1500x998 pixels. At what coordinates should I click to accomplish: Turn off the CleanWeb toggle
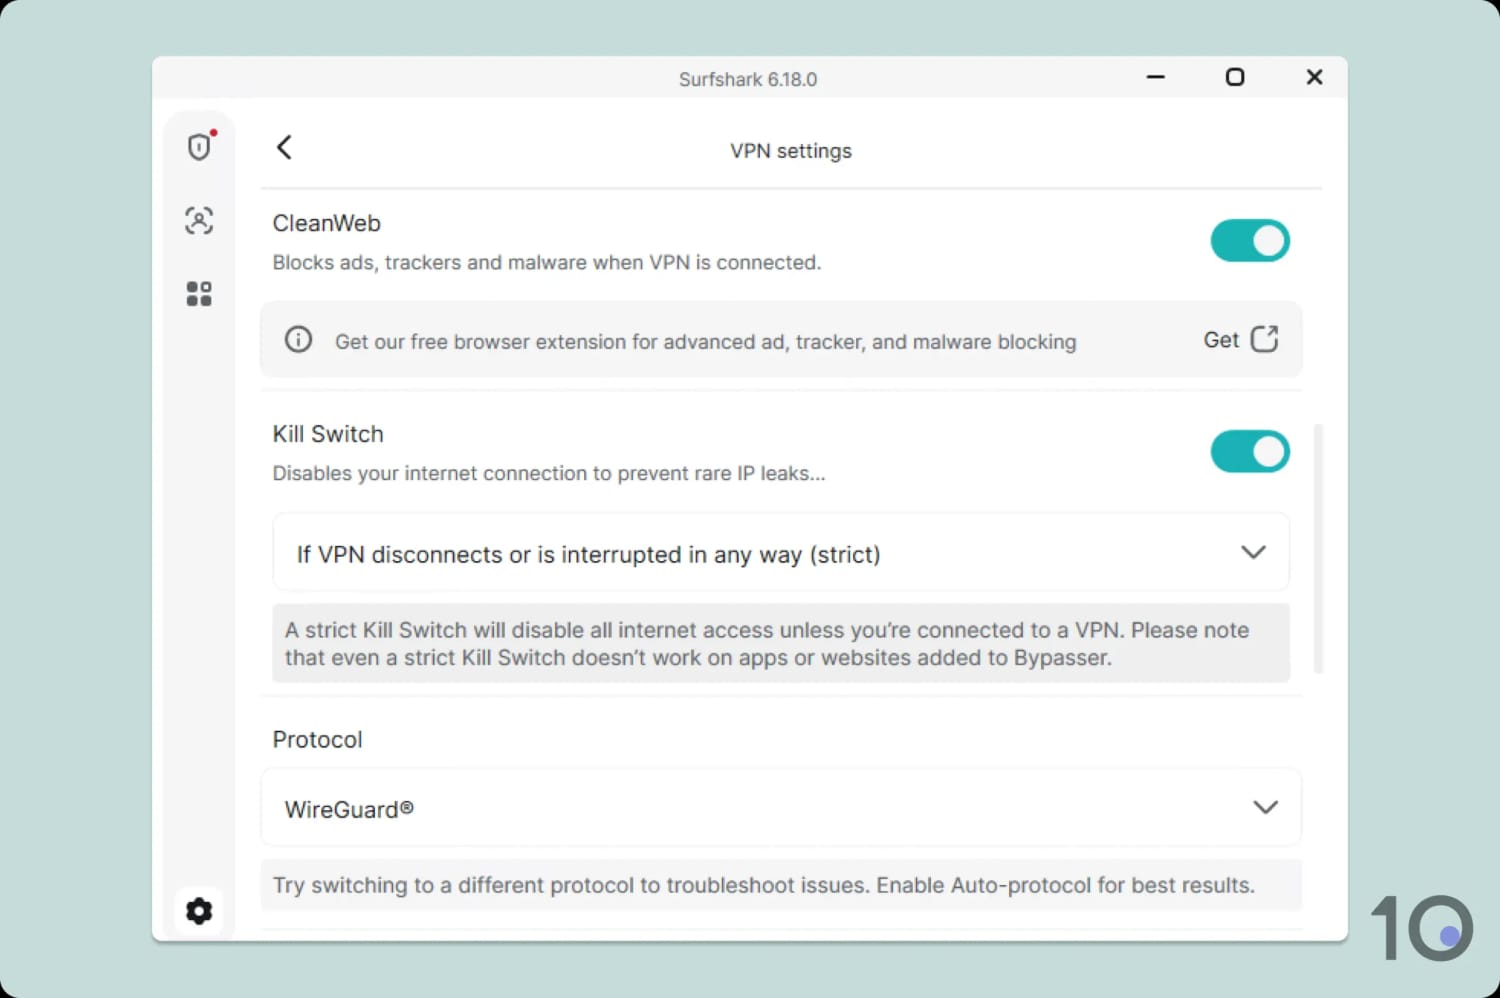1250,241
